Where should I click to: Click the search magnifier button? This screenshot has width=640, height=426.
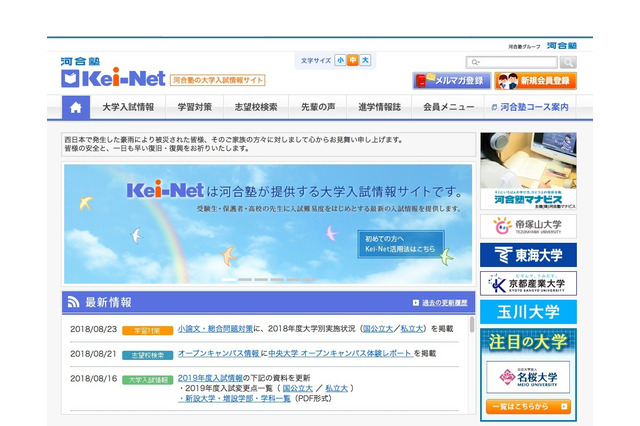[x=568, y=62]
